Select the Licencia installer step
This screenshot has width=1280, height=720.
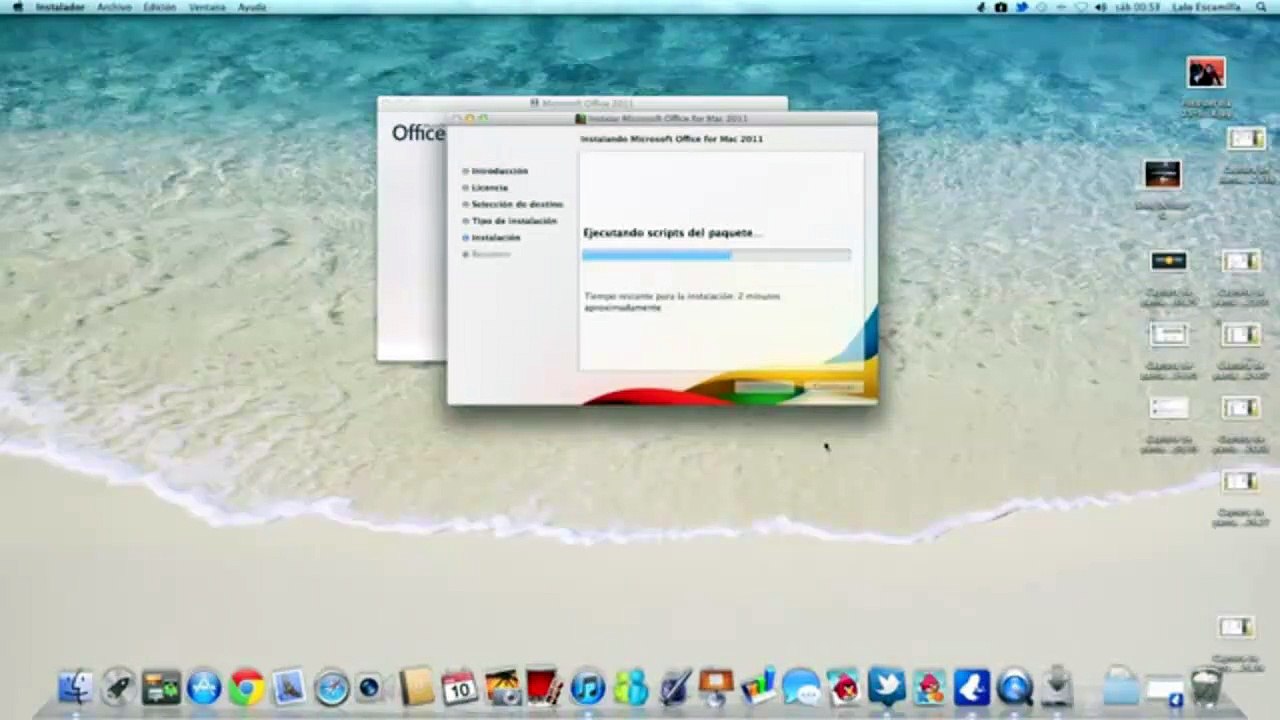(x=489, y=188)
